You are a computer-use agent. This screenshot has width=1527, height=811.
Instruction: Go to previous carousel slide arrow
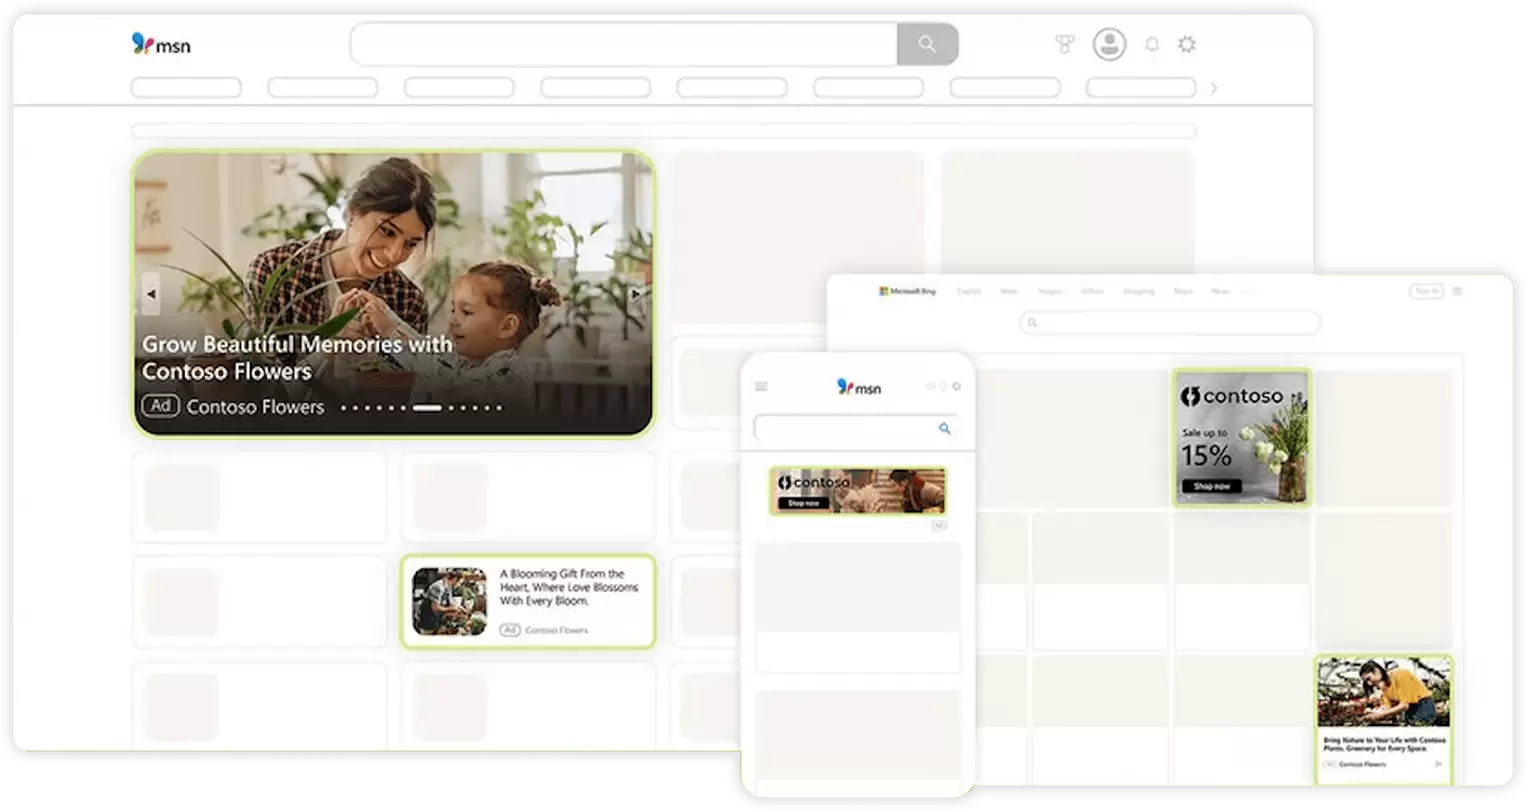(152, 294)
